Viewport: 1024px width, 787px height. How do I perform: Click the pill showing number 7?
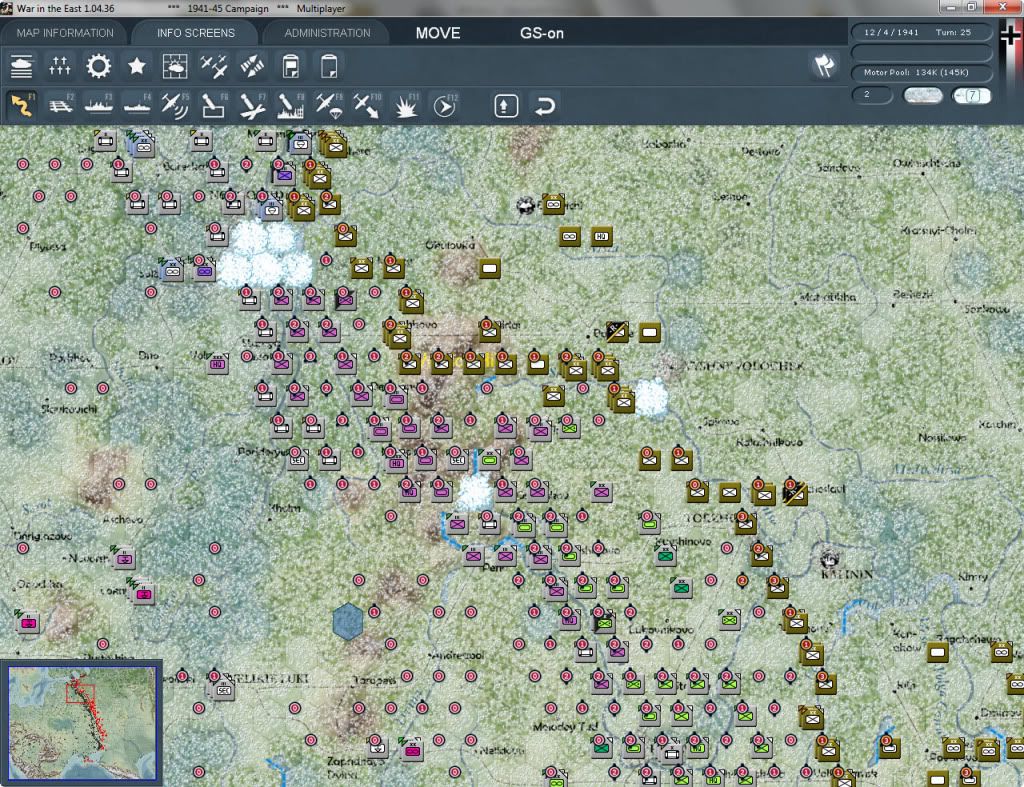point(972,95)
